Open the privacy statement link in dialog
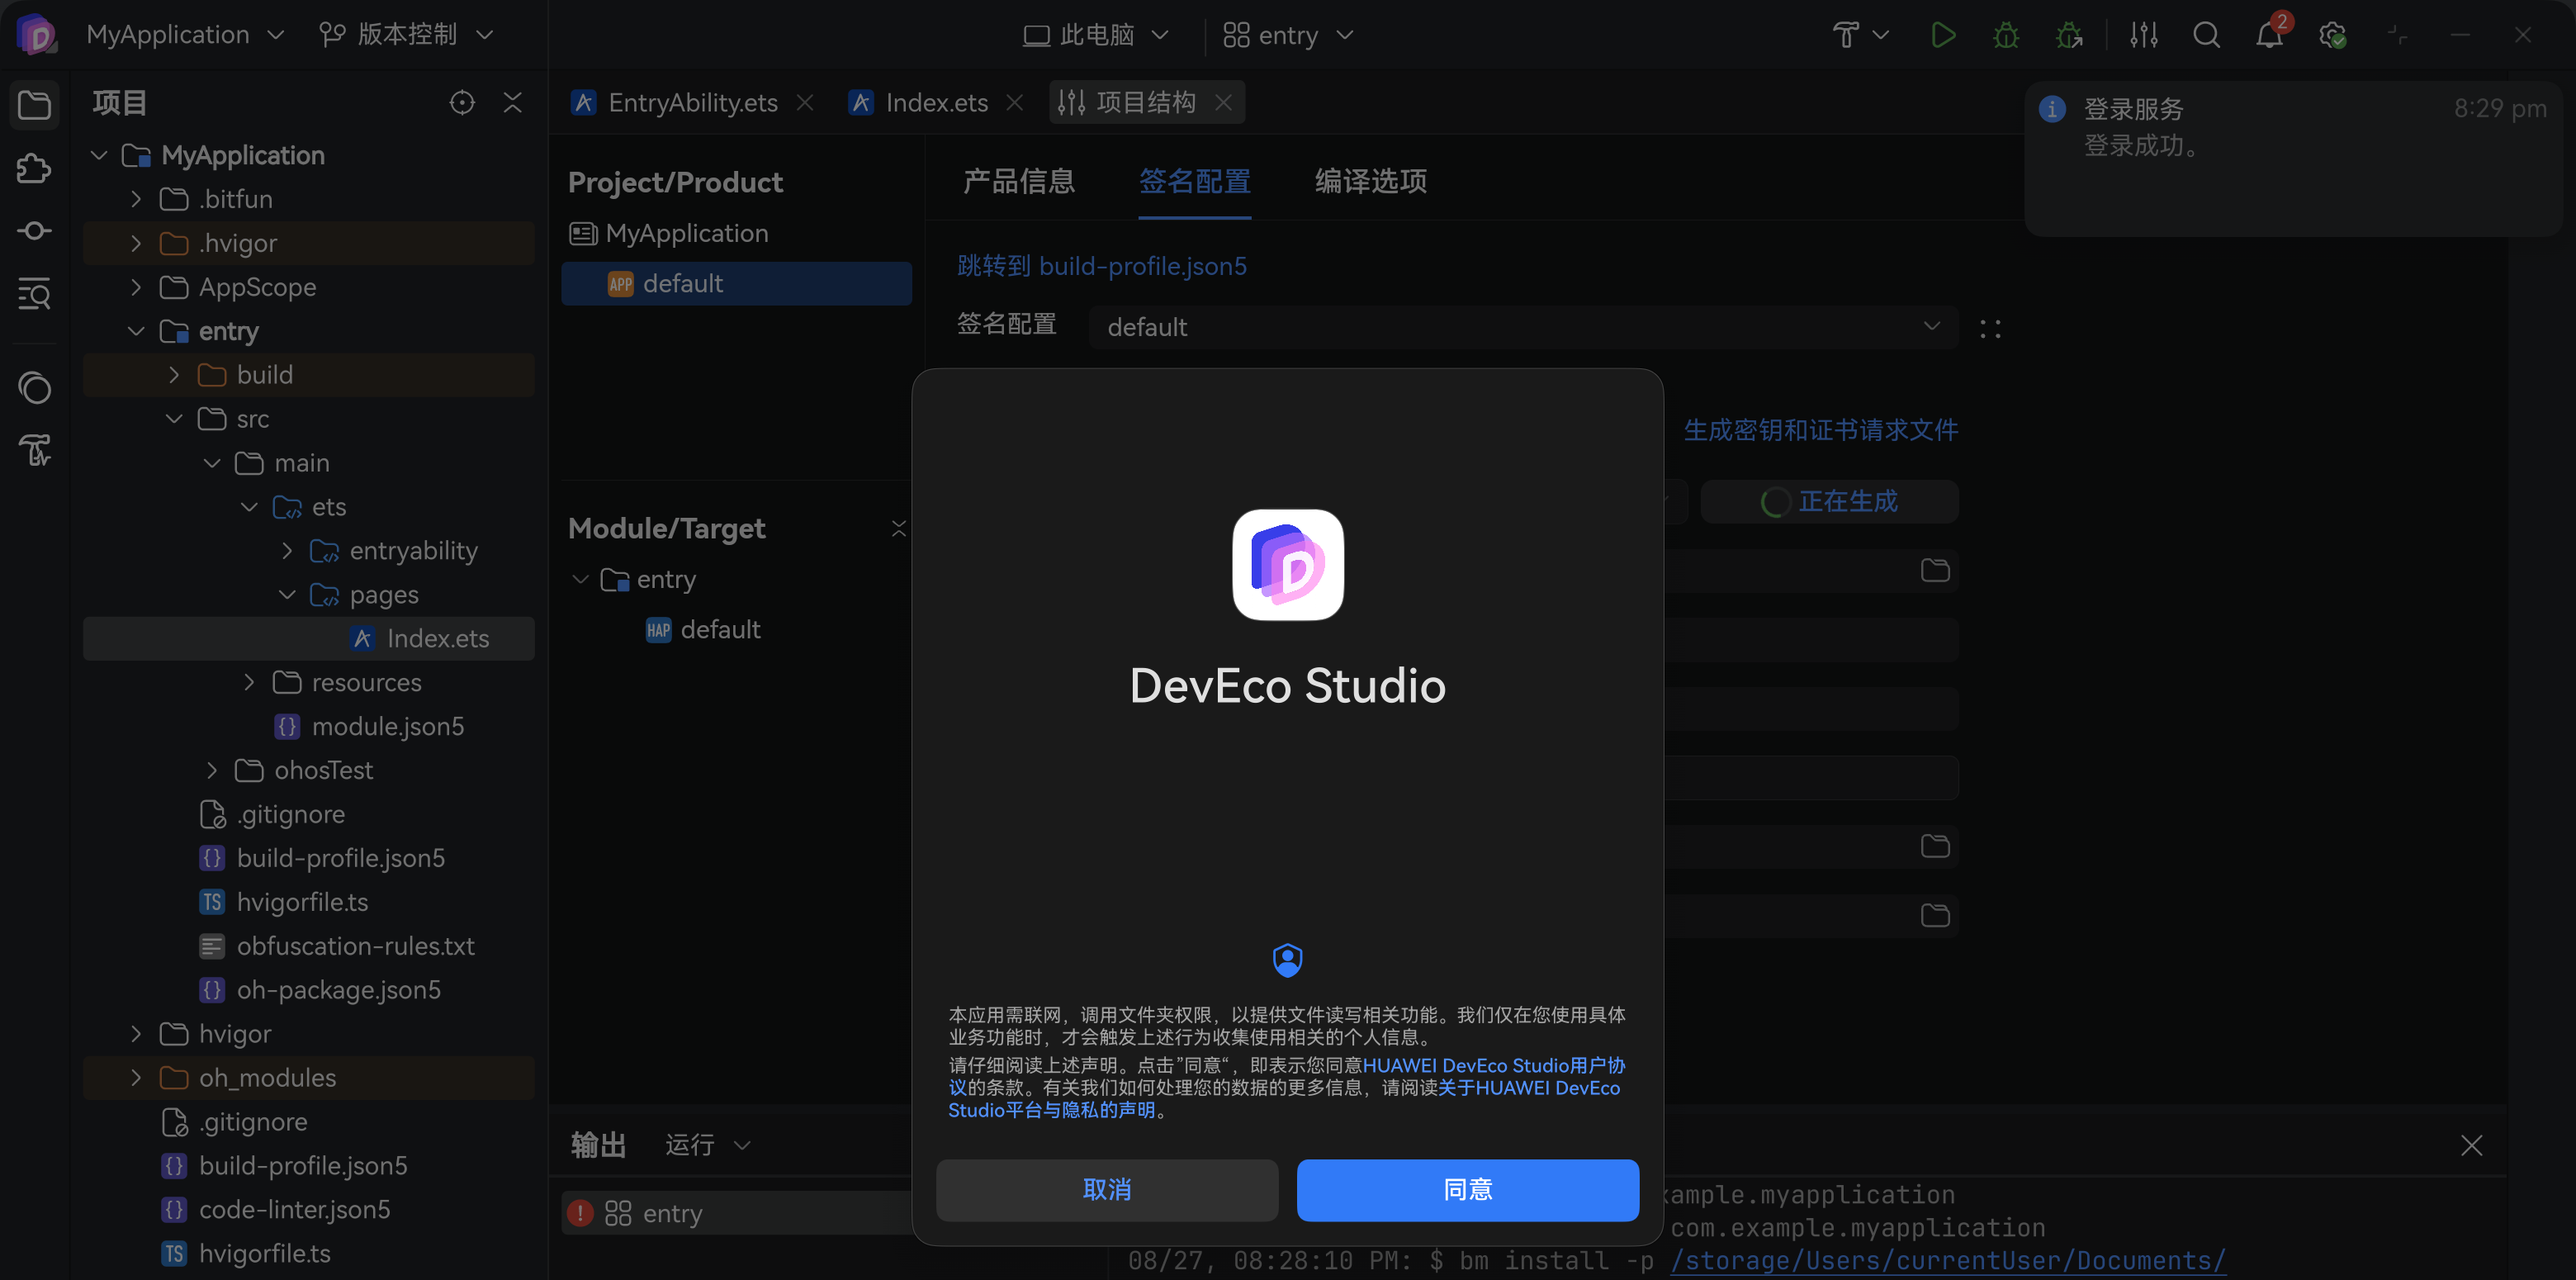2576x1280 pixels. [1528, 1088]
